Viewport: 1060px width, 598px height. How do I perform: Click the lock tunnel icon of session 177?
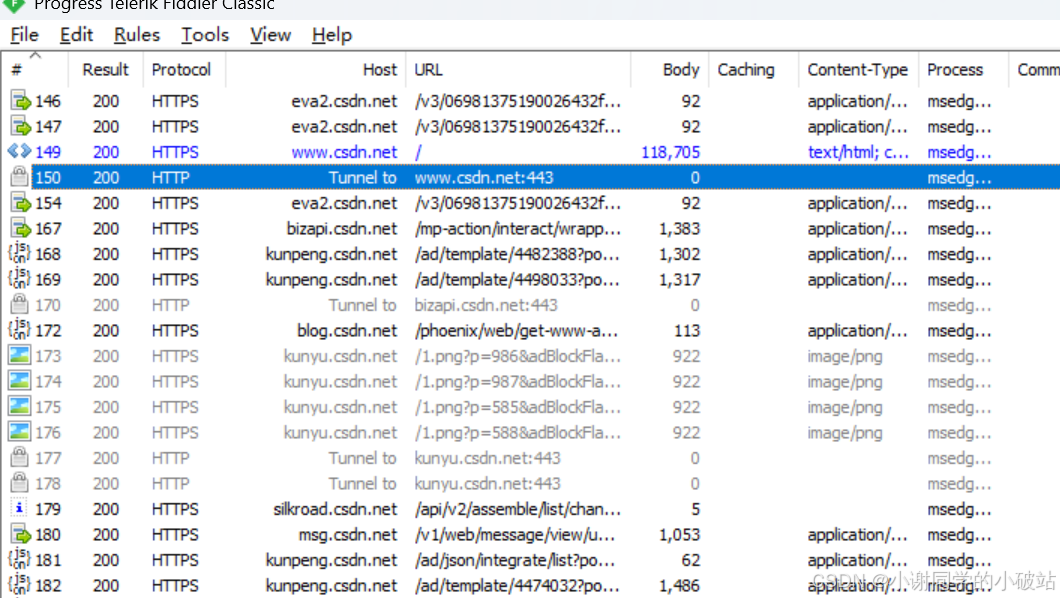20,457
